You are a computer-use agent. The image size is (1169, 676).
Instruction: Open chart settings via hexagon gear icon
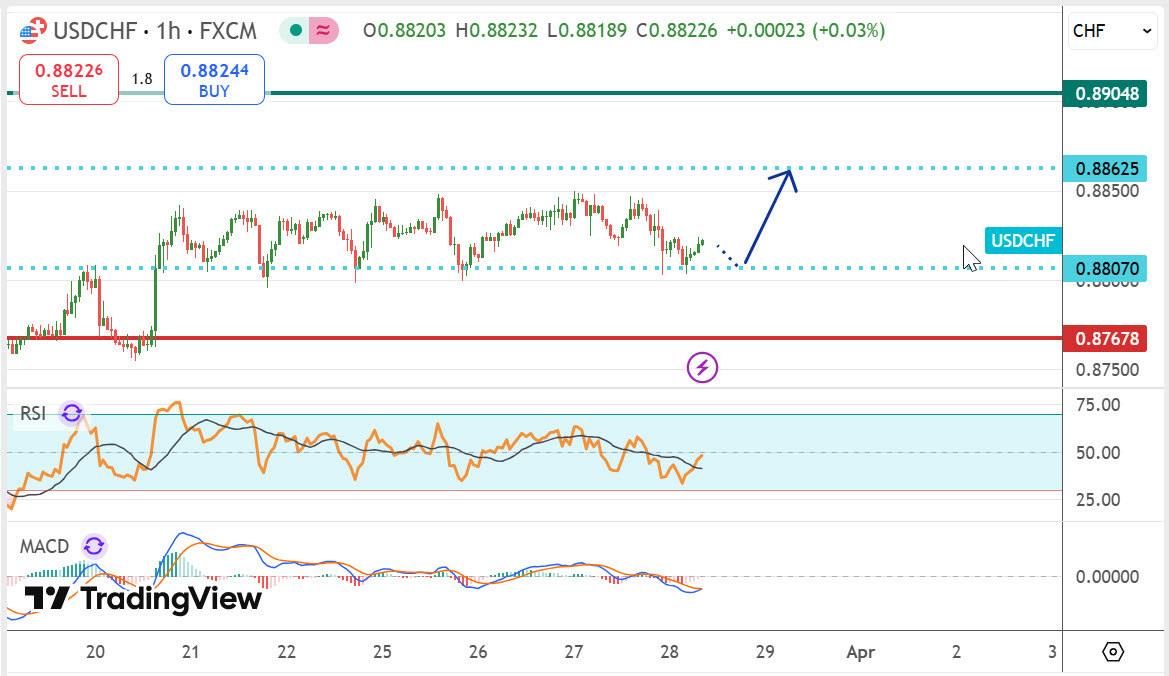1113,652
